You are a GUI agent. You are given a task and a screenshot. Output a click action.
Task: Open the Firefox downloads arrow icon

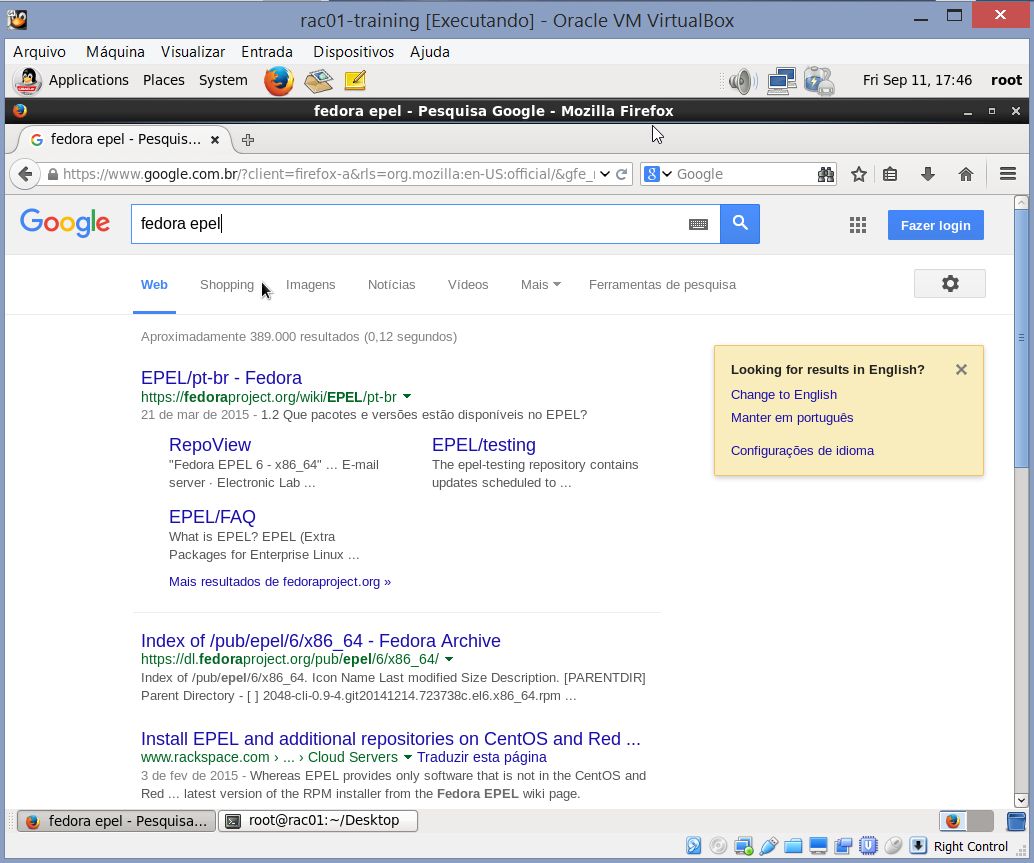click(x=928, y=174)
